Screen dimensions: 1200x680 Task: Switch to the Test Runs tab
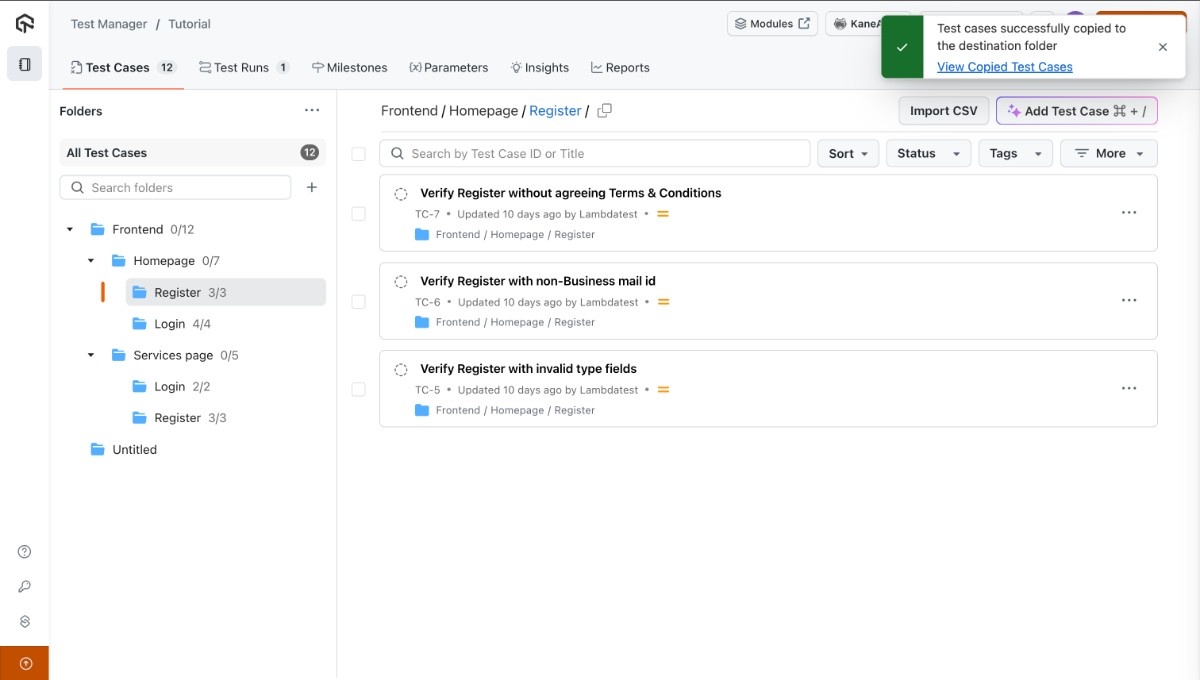point(243,68)
